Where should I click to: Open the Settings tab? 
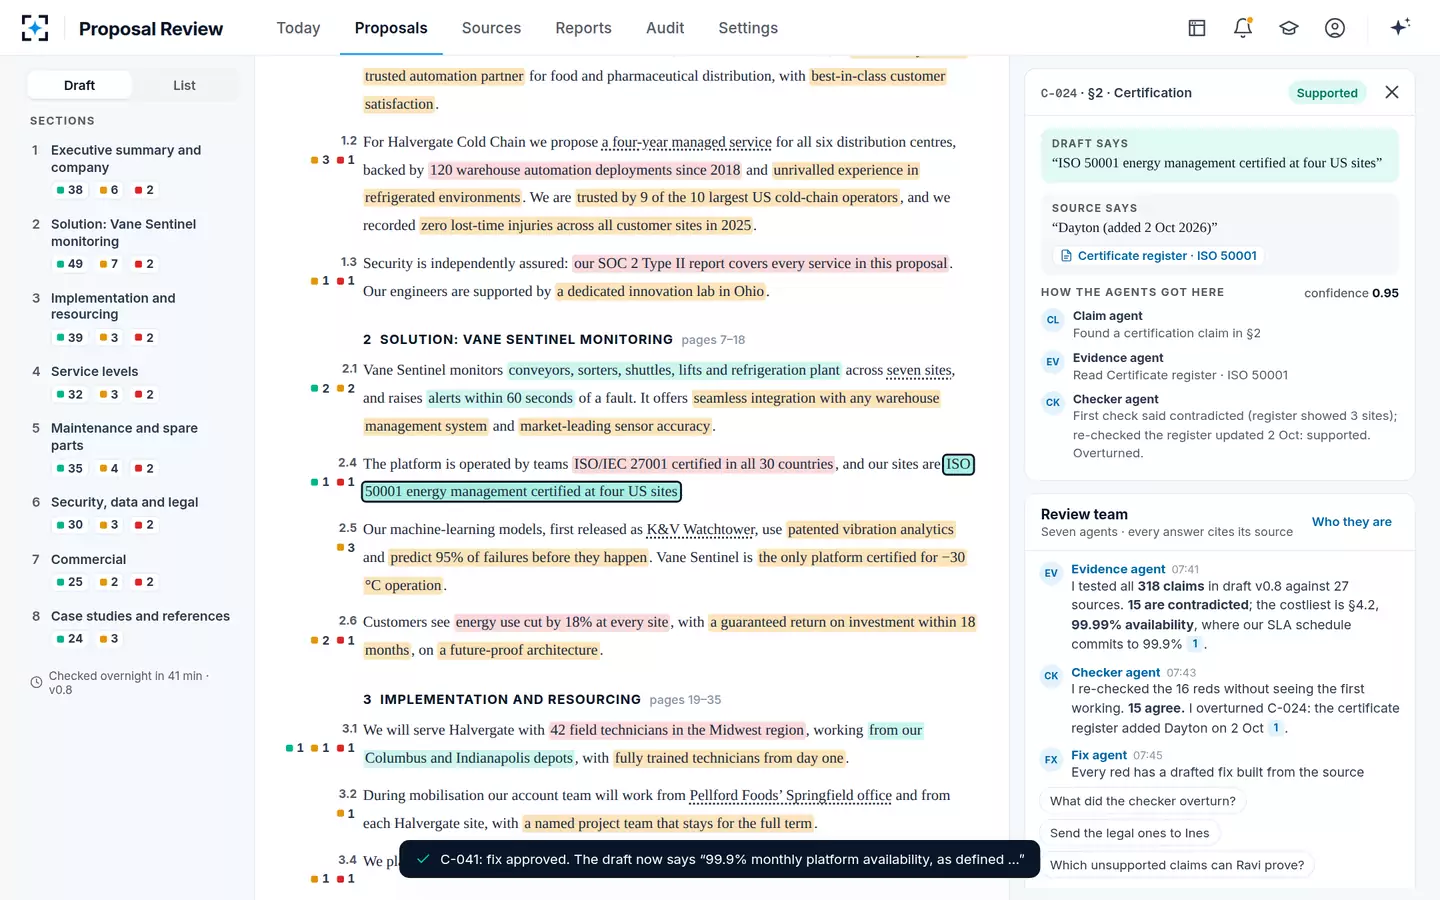748,28
